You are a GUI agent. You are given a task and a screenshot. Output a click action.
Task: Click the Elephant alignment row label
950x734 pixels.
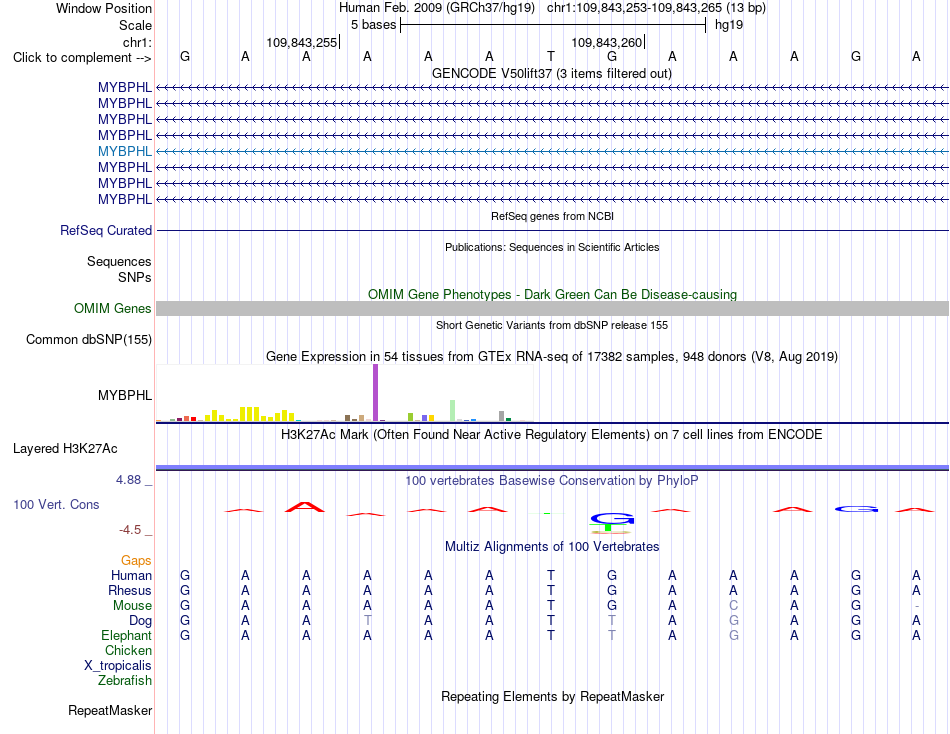point(127,635)
